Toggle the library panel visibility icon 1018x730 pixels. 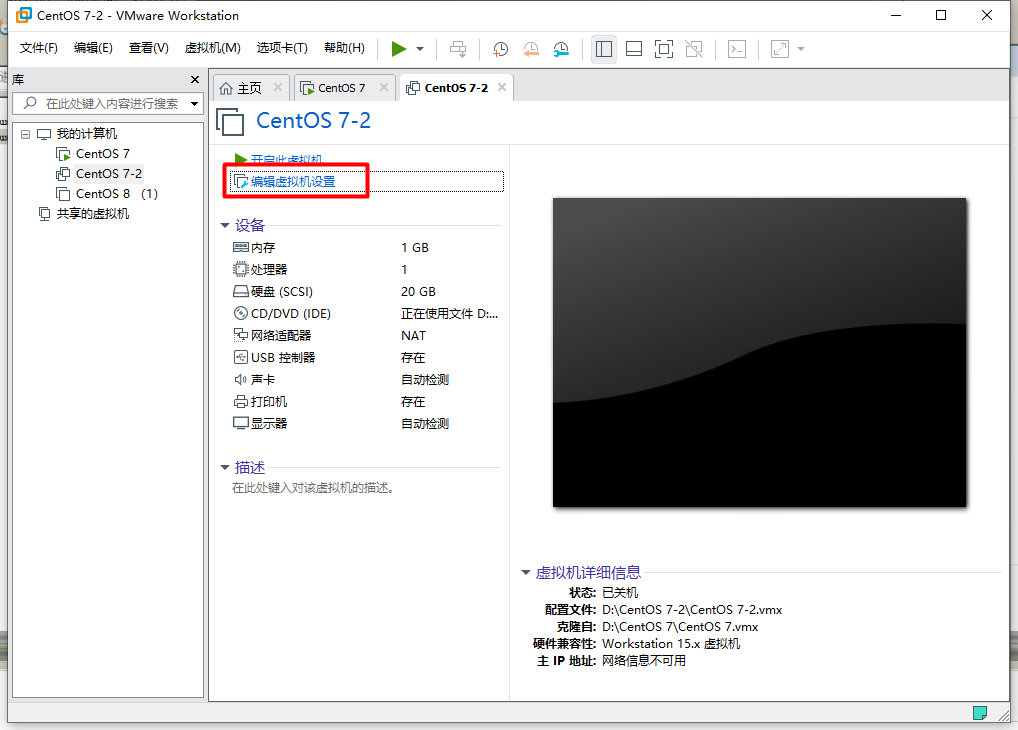point(603,48)
